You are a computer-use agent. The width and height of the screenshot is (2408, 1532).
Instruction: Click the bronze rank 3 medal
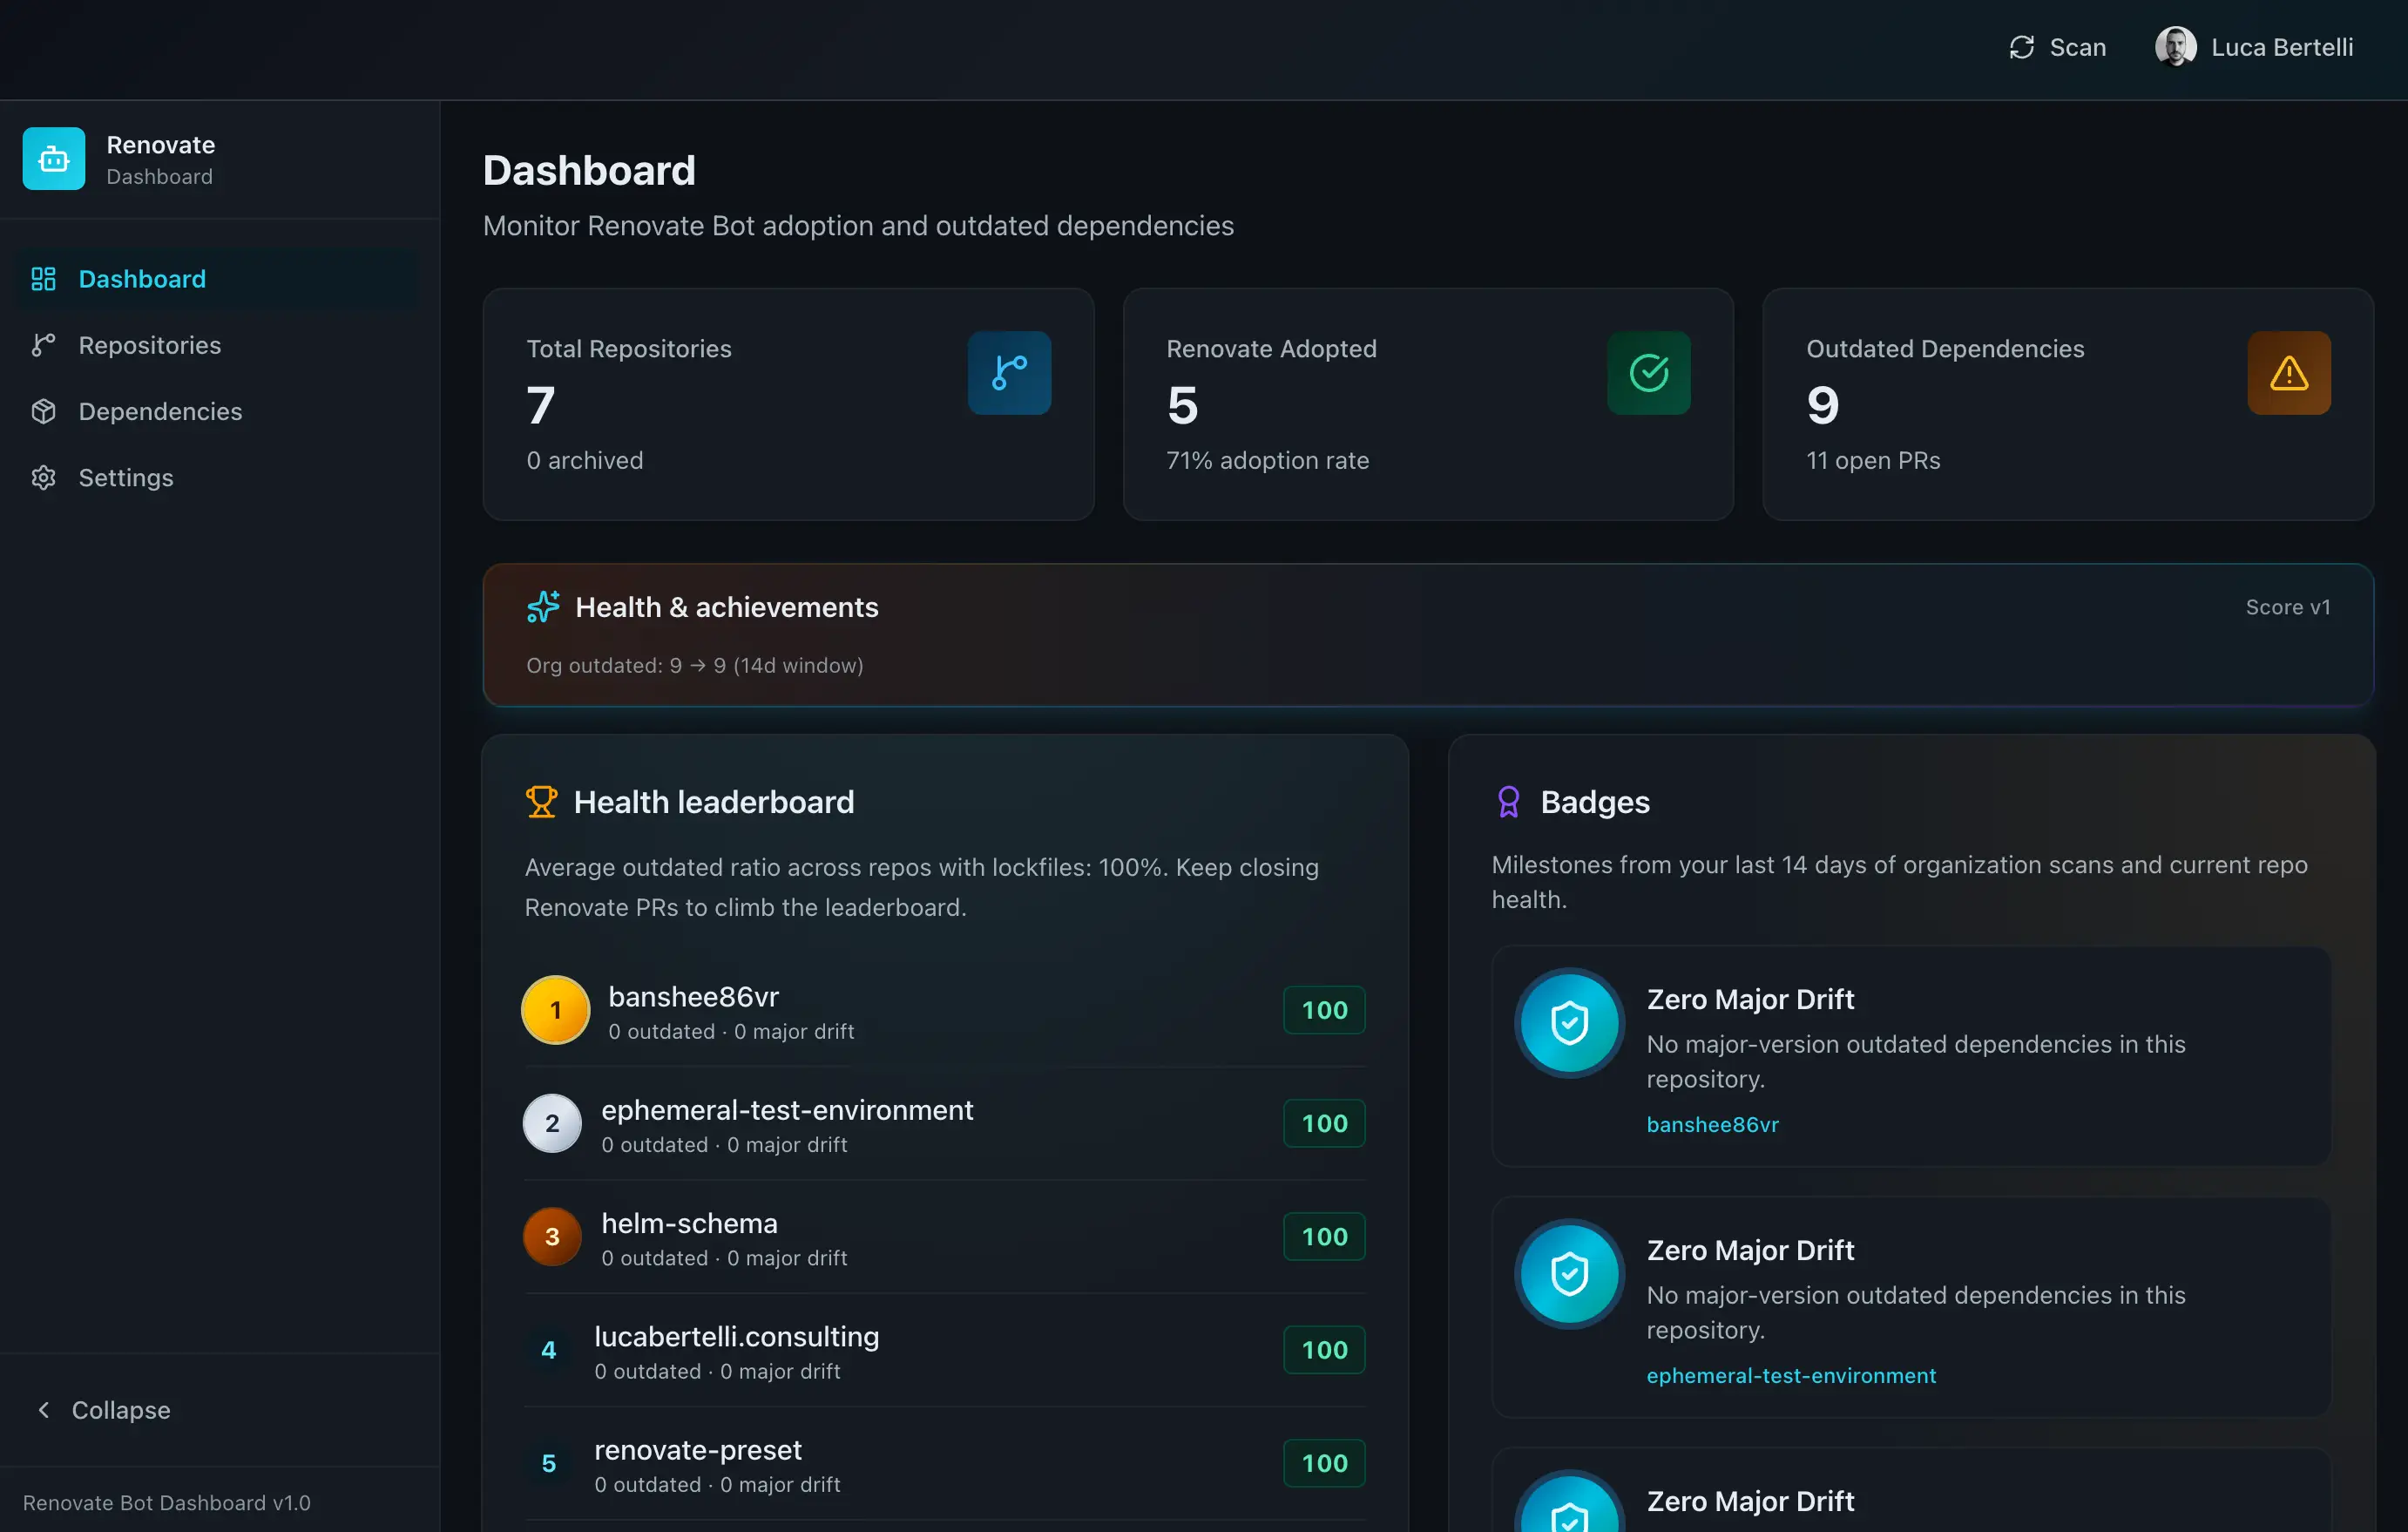click(552, 1236)
